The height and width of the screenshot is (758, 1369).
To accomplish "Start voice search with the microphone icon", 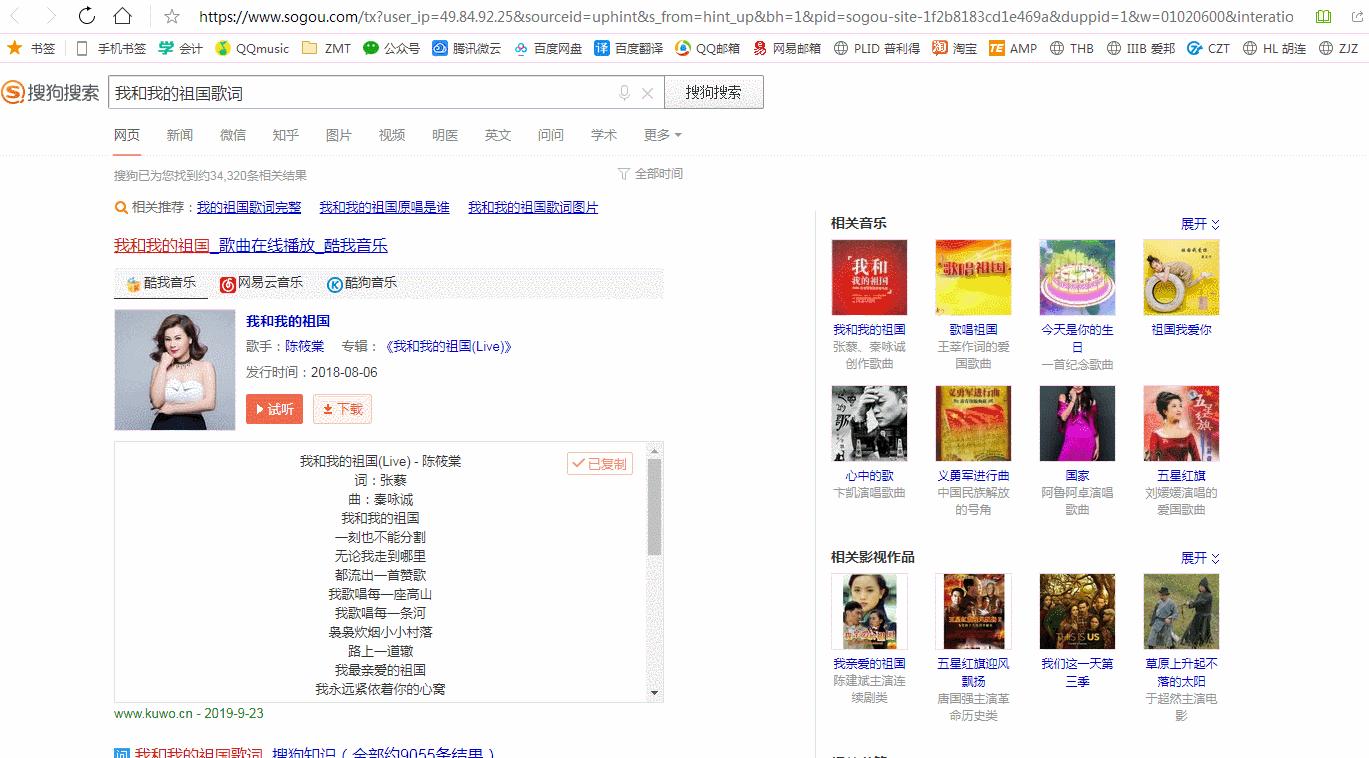I will (x=623, y=92).
